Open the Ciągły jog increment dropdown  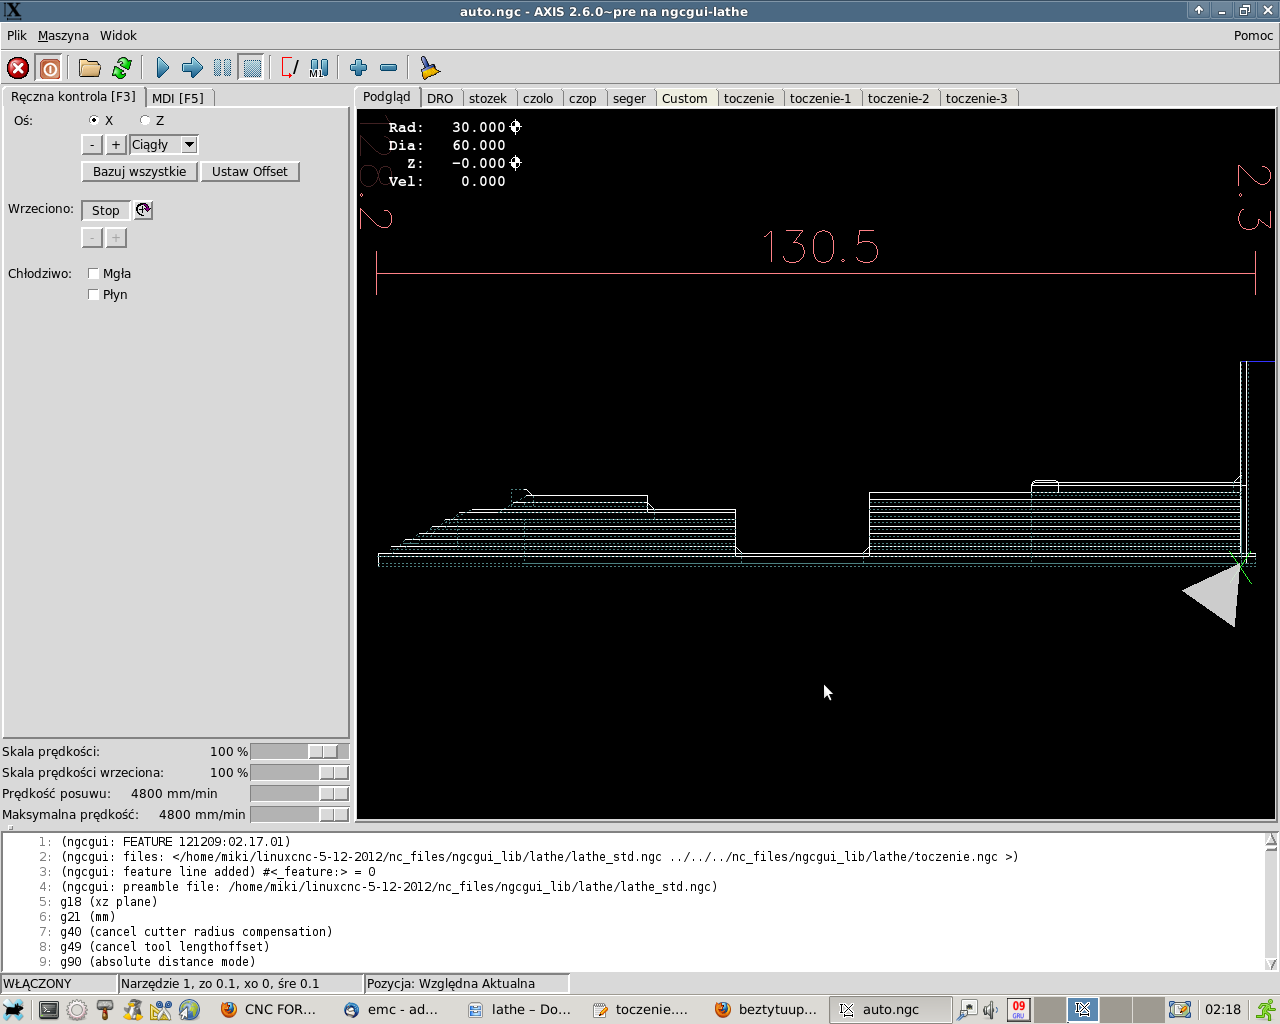pyautogui.click(x=189, y=145)
